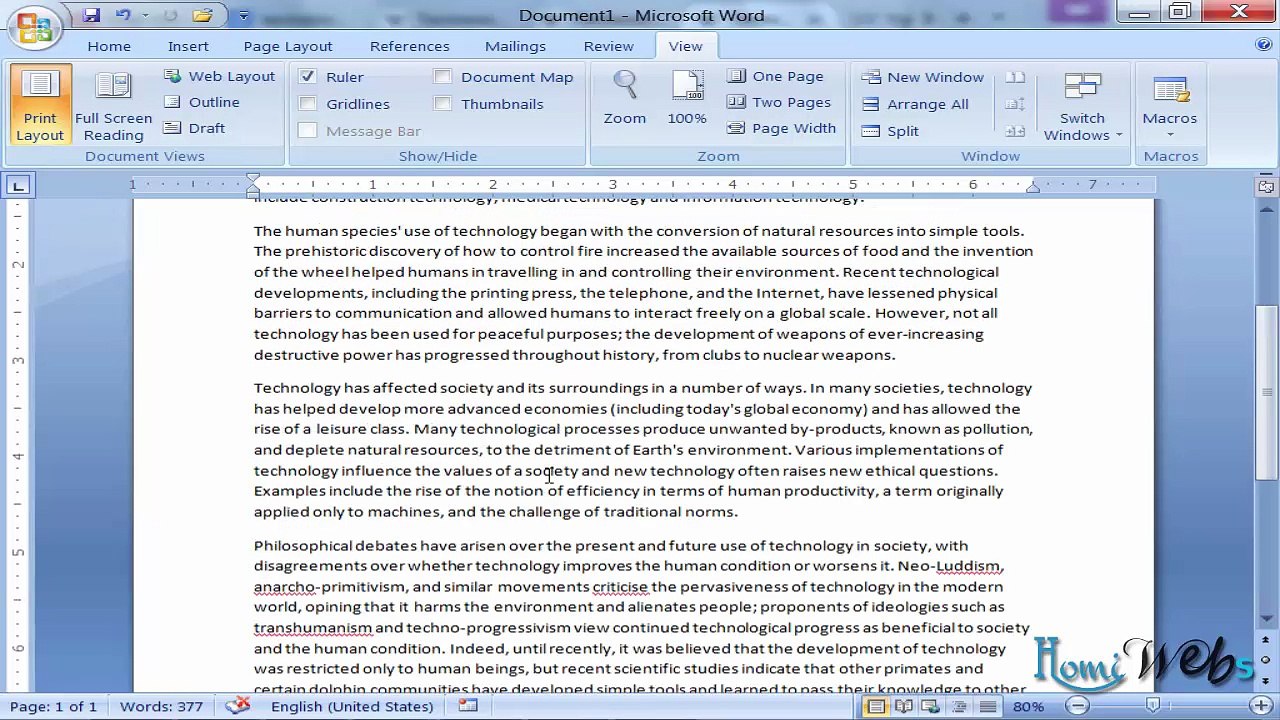Select Outline document view
The width and height of the screenshot is (1280, 720).
coord(202,102)
